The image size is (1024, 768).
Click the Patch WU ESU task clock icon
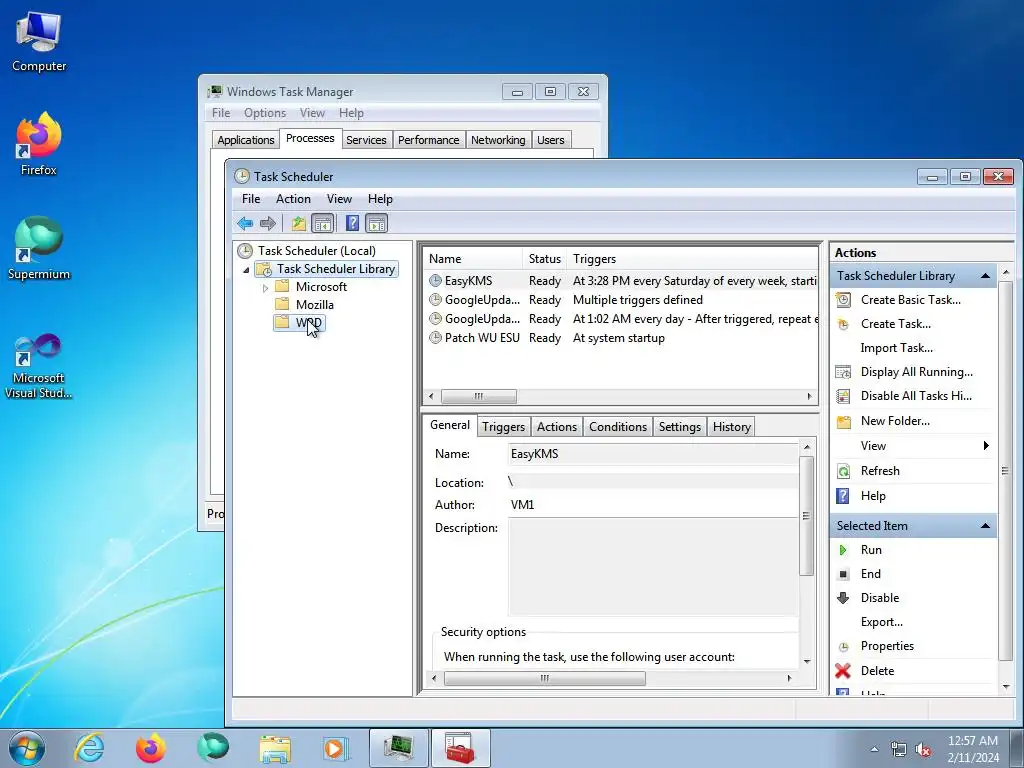435,338
